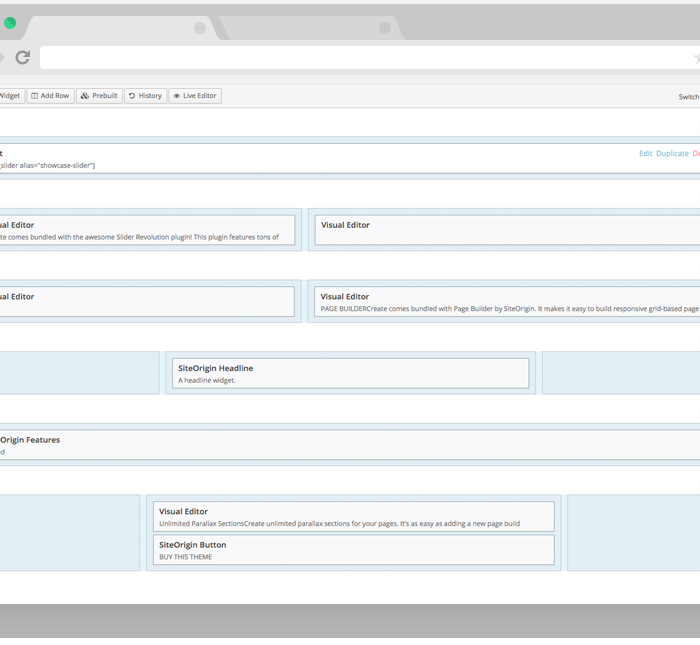This screenshot has height=645, width=700.
Task: Click the Add Row columns icon
Action: pyautogui.click(x=34, y=96)
